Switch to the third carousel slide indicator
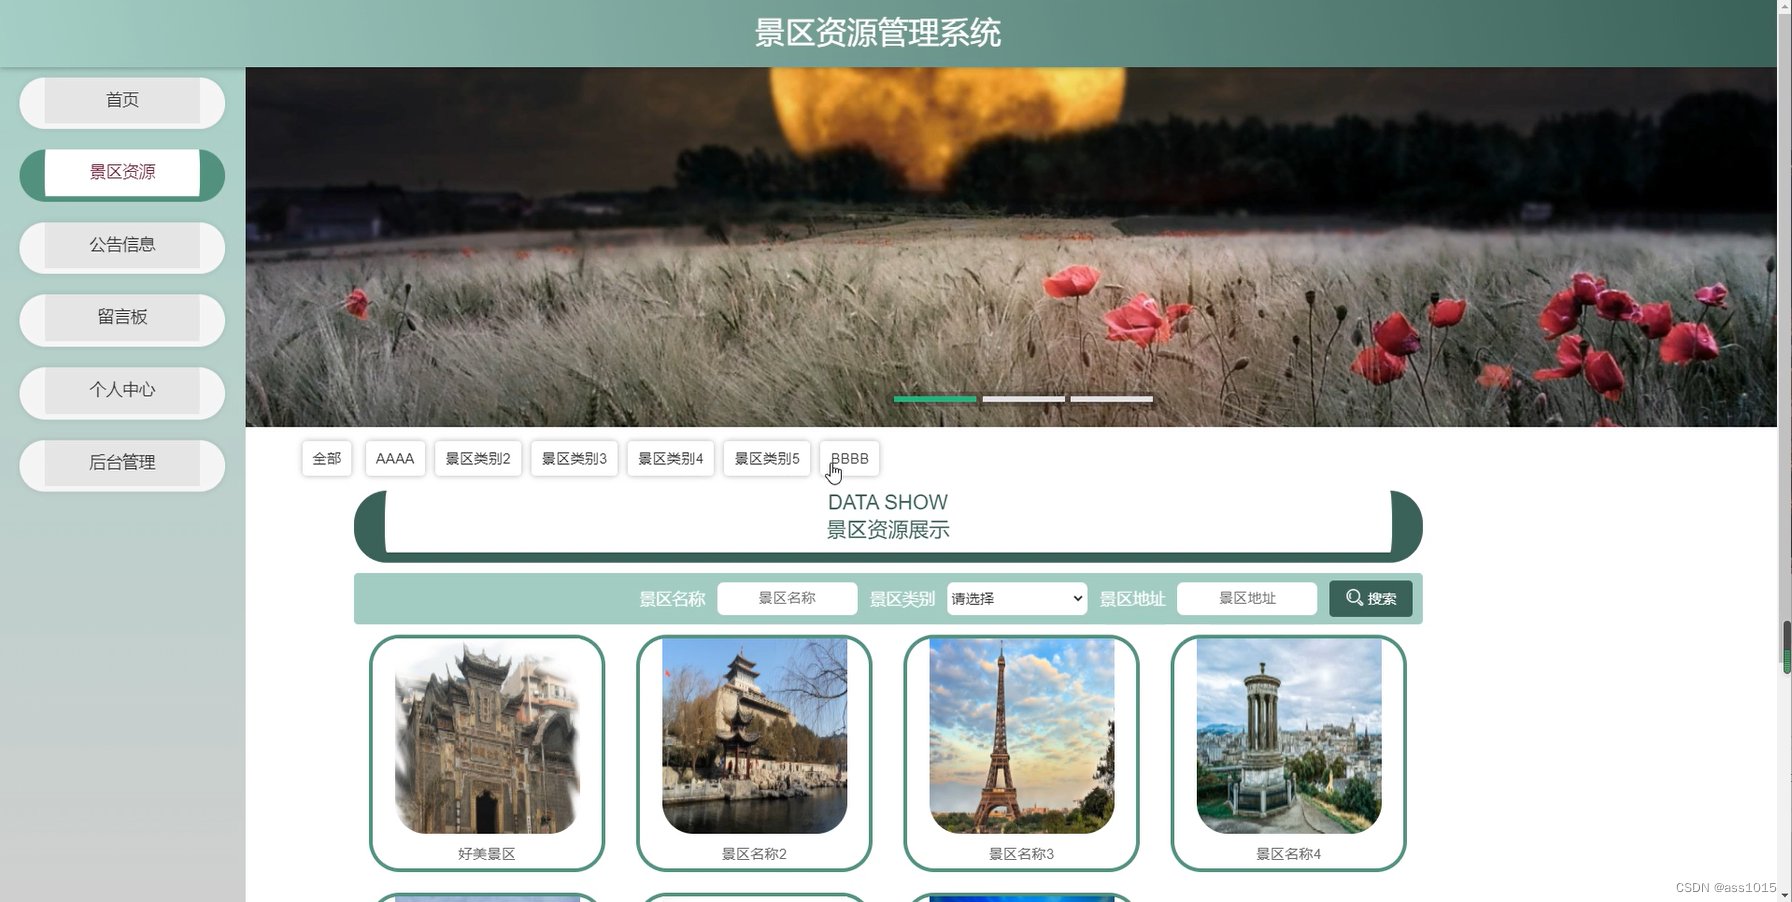Image resolution: width=1792 pixels, height=902 pixels. (x=1112, y=399)
